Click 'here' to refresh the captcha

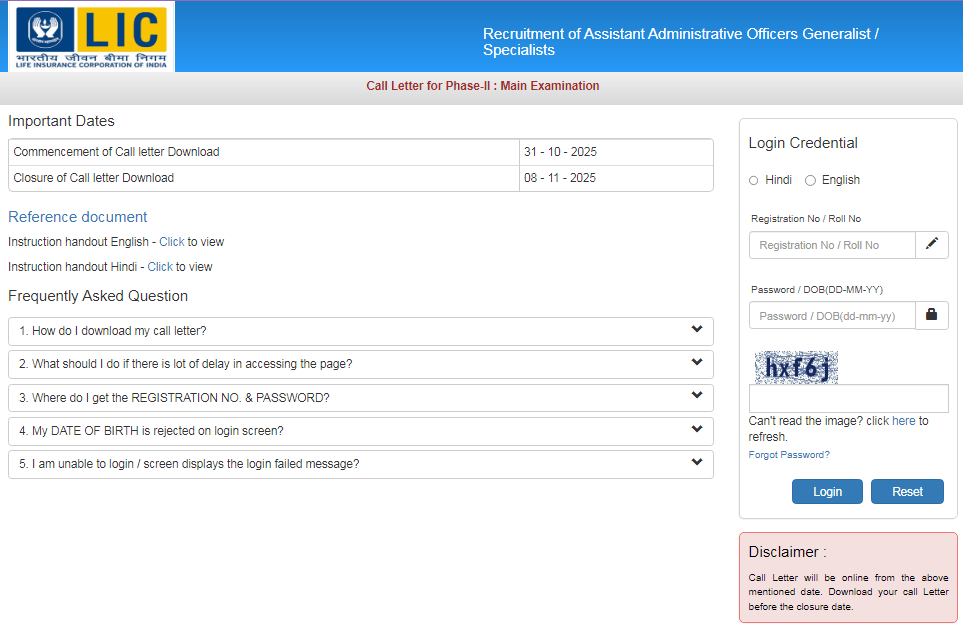903,420
